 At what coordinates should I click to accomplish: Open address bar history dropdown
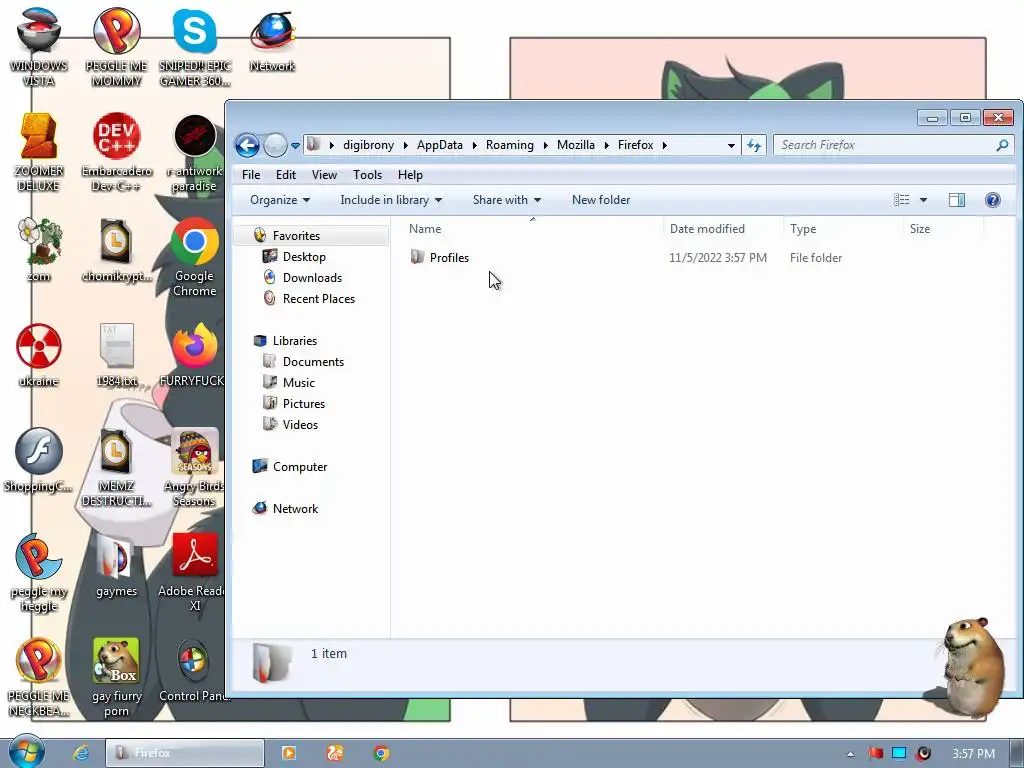(x=731, y=146)
